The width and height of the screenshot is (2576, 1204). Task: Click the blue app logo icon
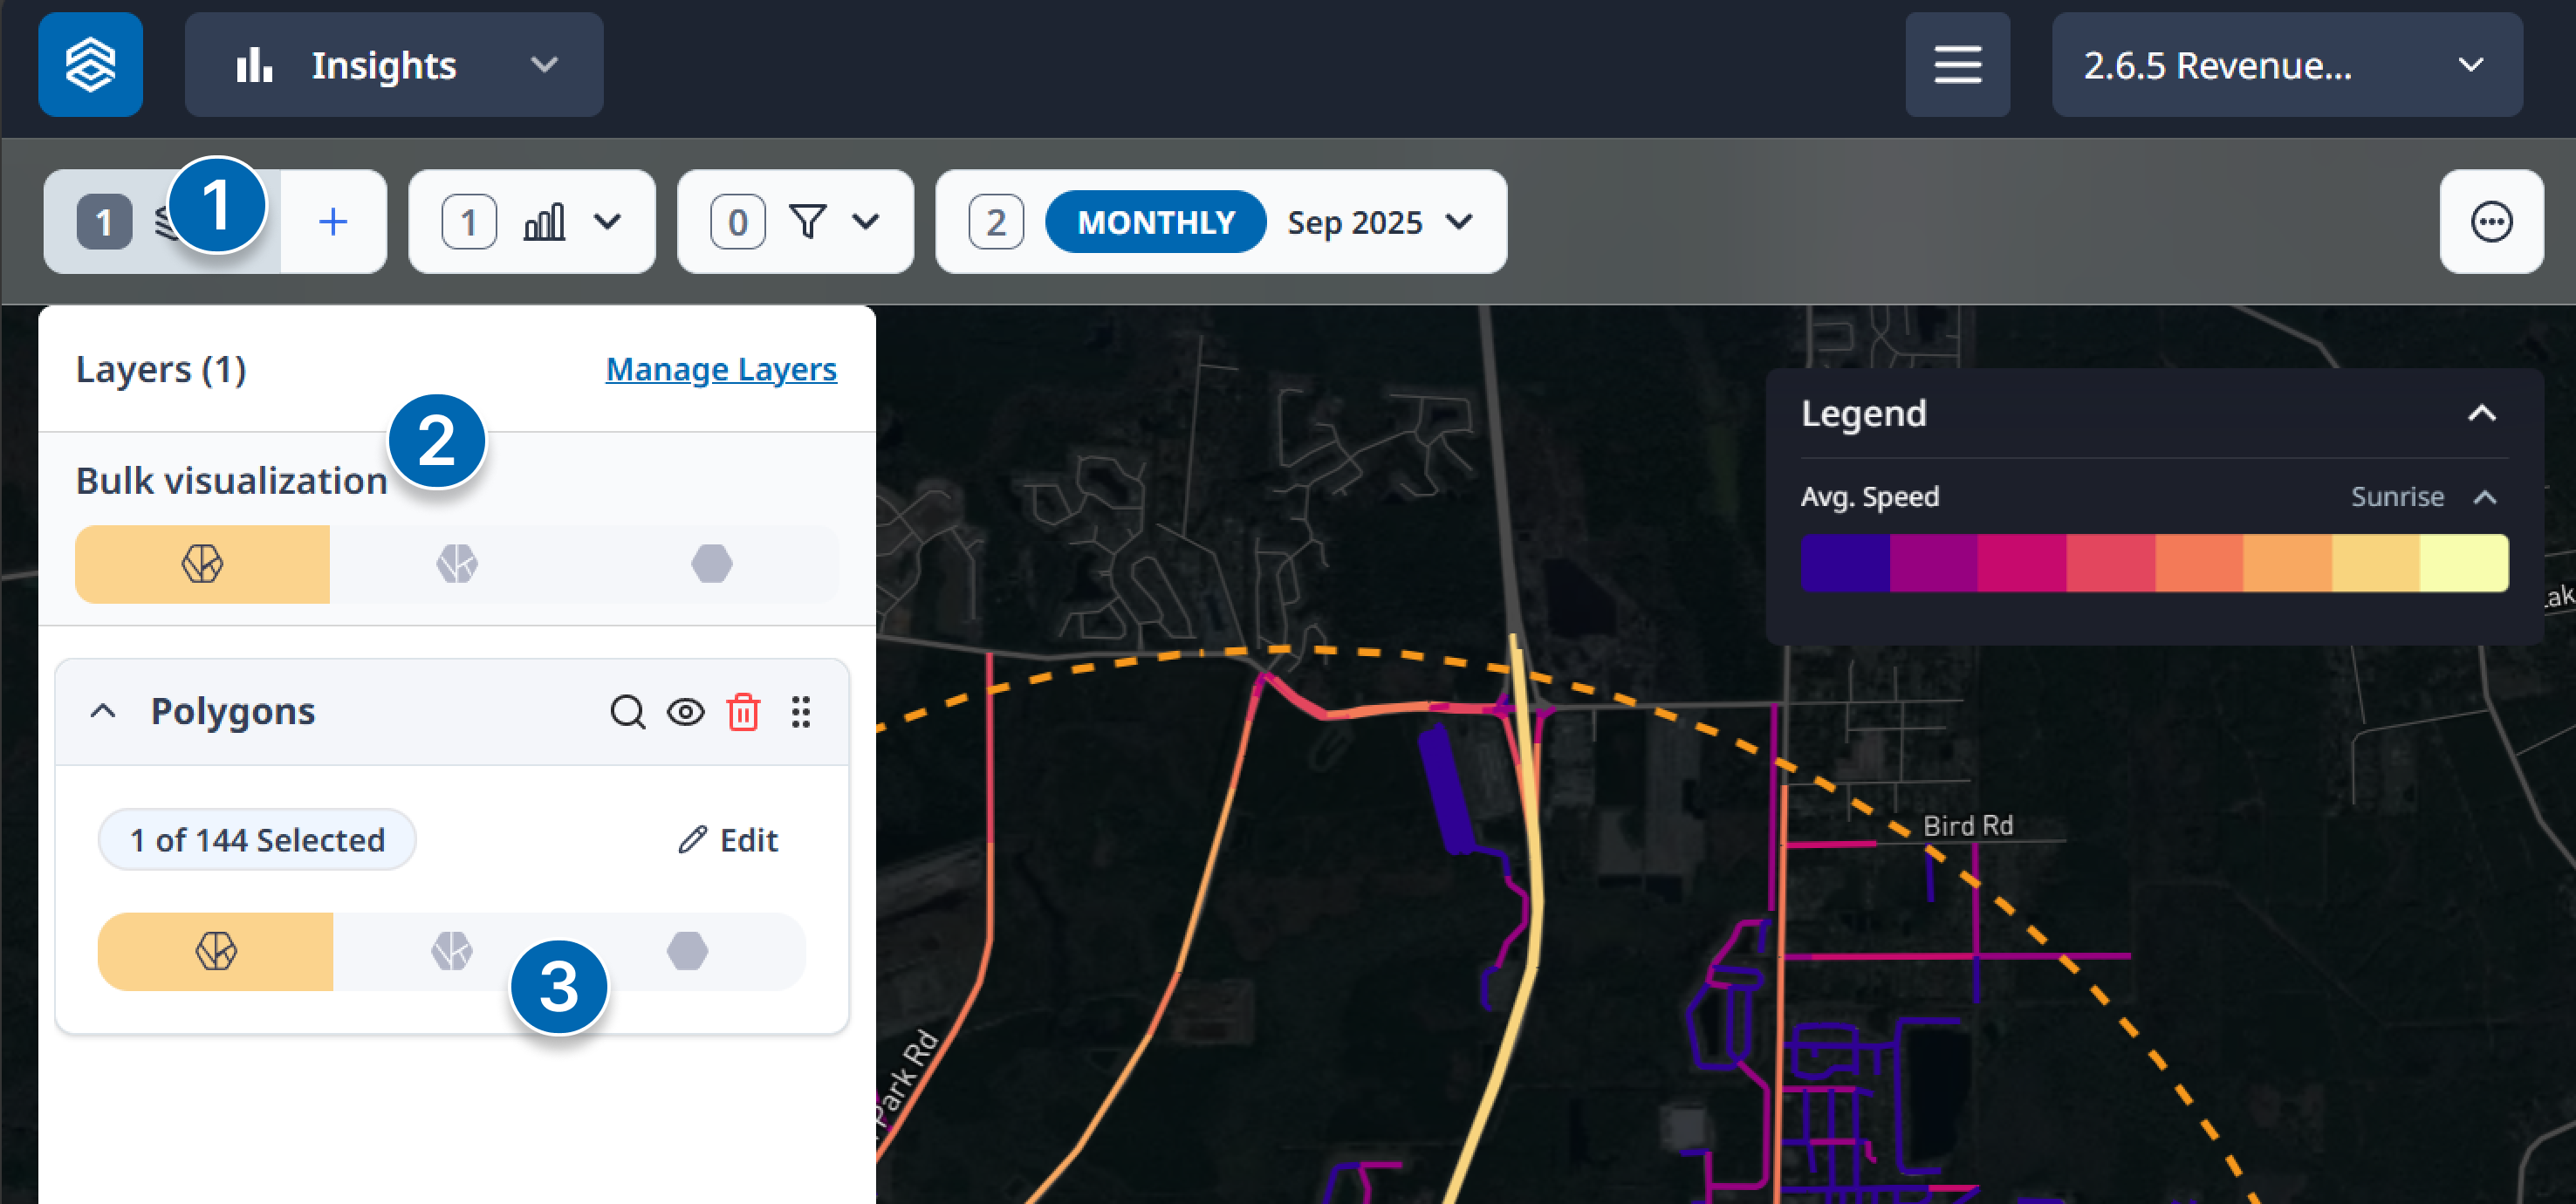pos(90,65)
